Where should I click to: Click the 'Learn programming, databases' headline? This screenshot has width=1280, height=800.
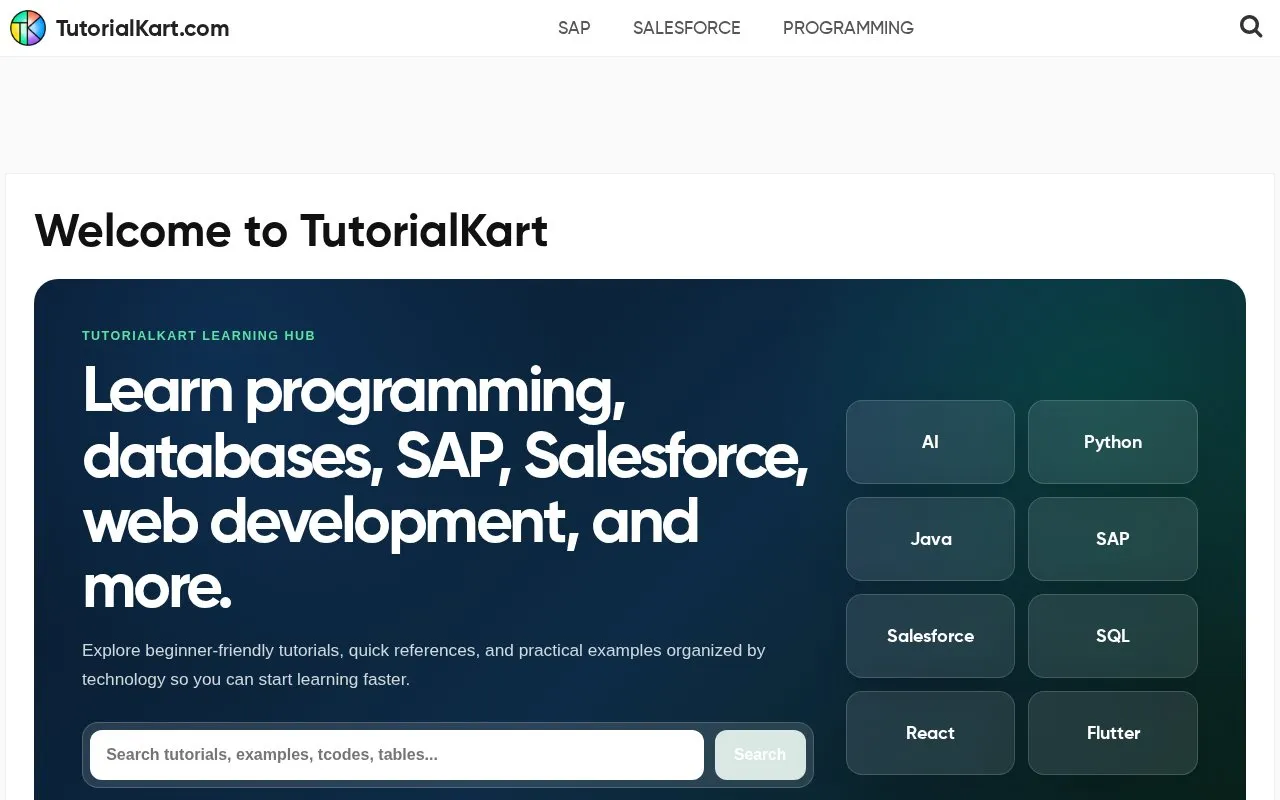pyautogui.click(x=445, y=488)
